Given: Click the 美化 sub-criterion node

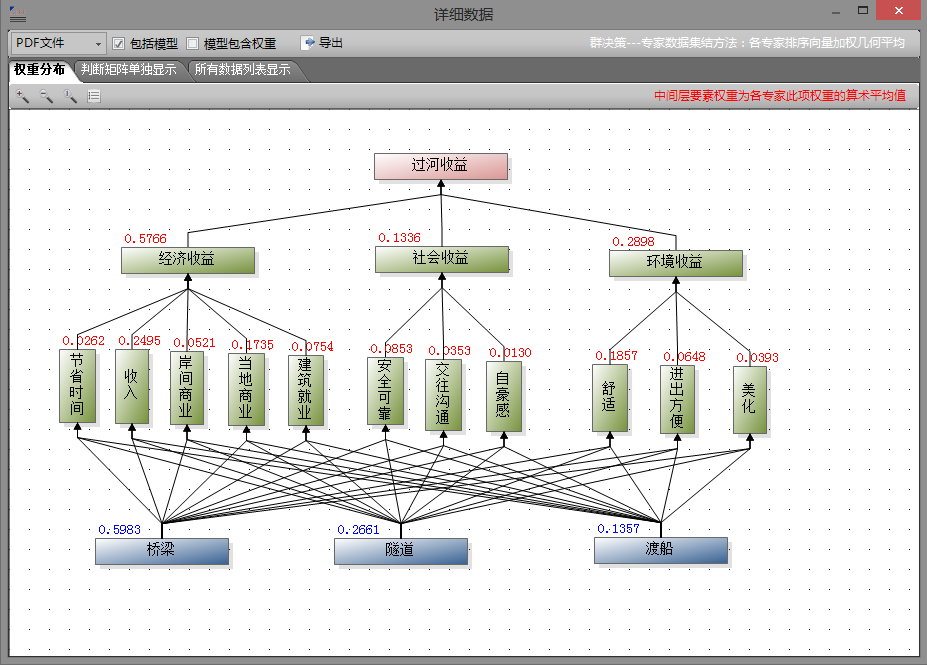Looking at the screenshot, I should point(750,400).
